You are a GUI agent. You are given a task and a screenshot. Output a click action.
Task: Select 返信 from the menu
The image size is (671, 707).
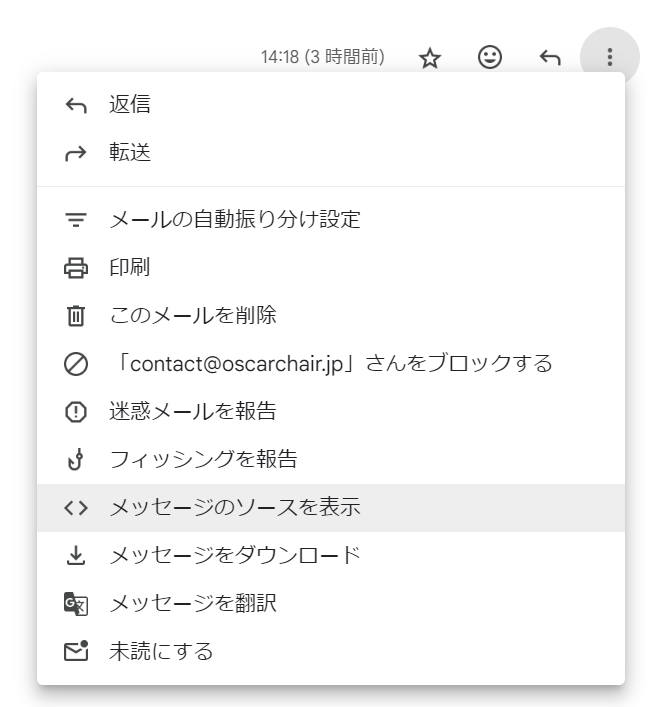[130, 105]
